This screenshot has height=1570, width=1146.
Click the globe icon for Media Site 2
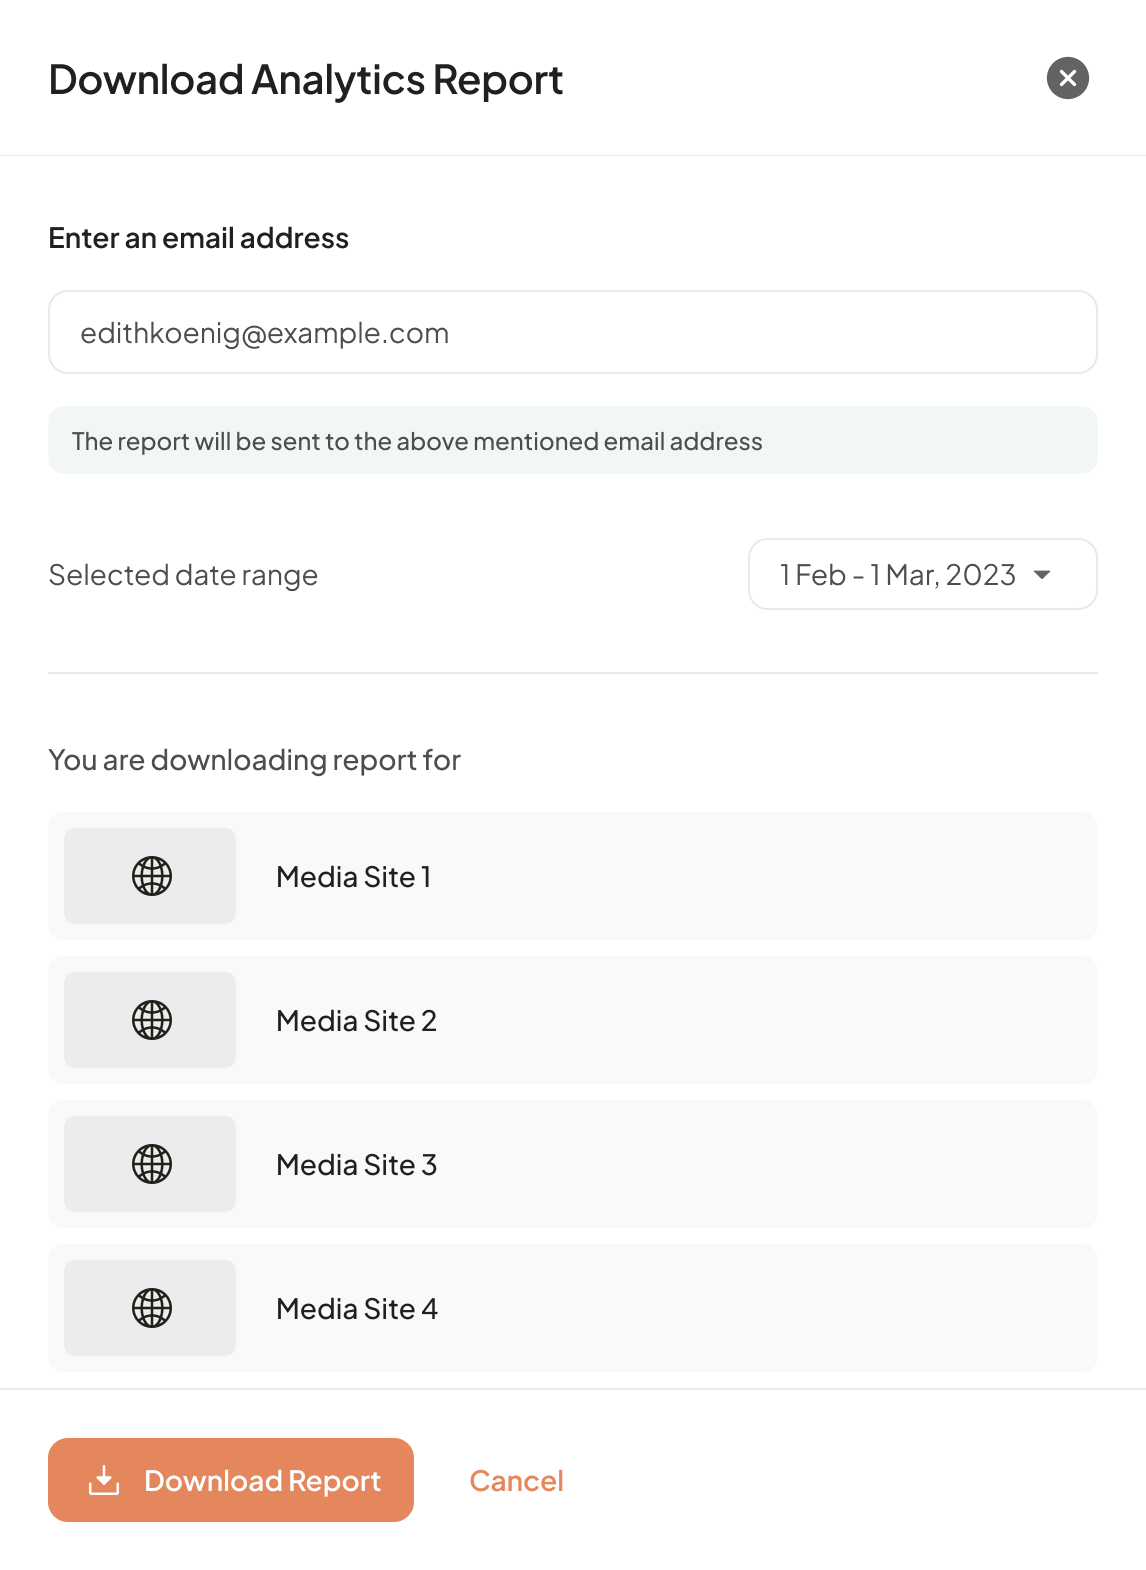coord(152,1020)
